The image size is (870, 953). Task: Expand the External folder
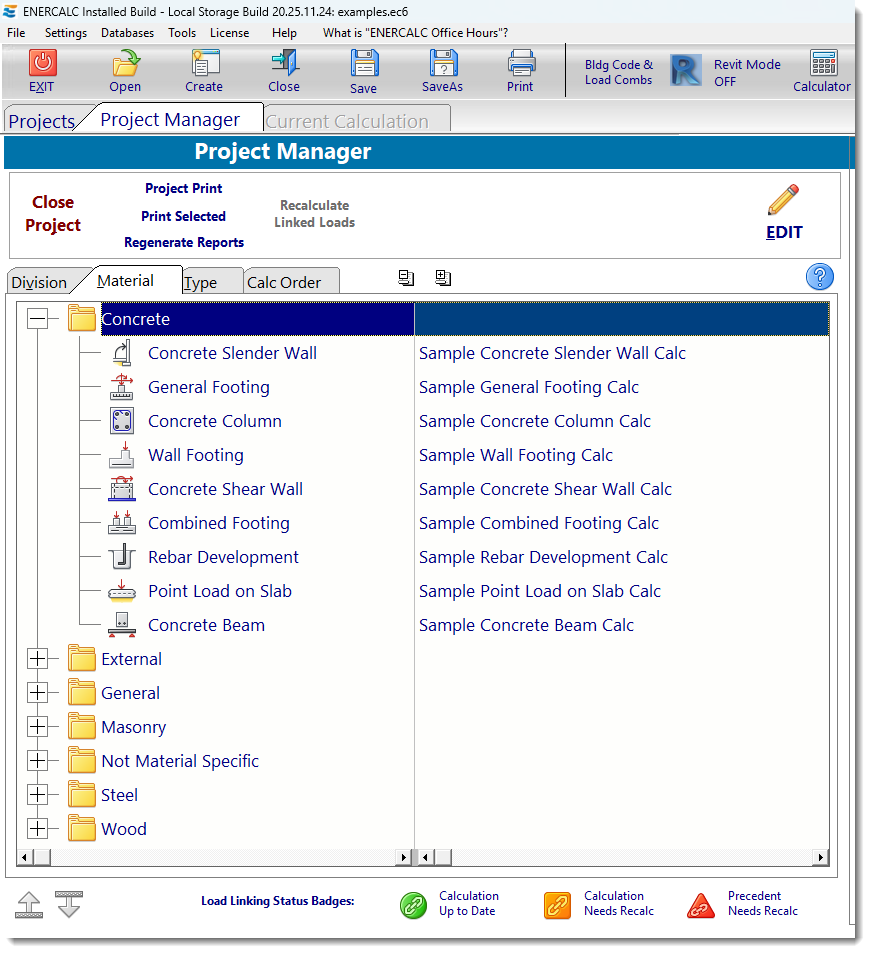pyautogui.click(x=38, y=659)
